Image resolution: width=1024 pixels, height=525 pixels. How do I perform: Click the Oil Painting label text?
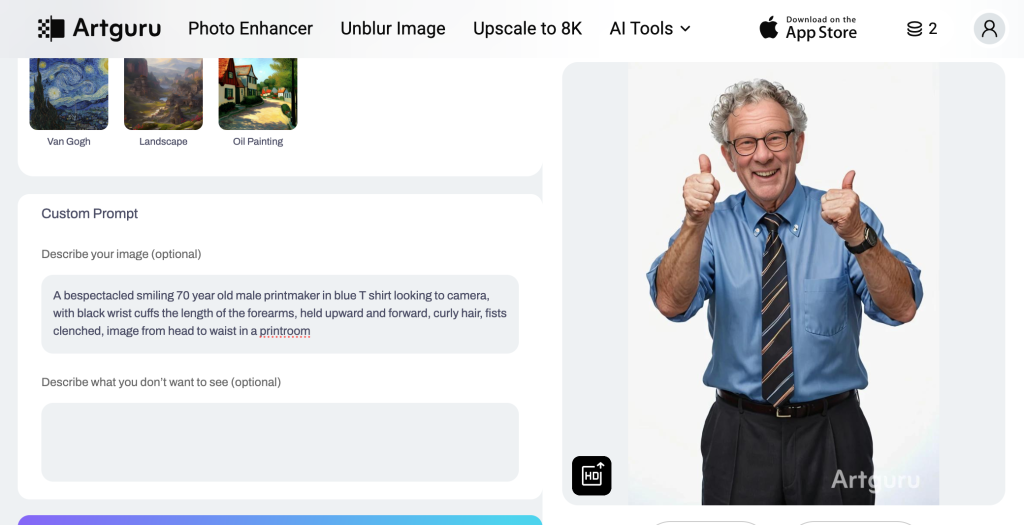click(x=258, y=142)
